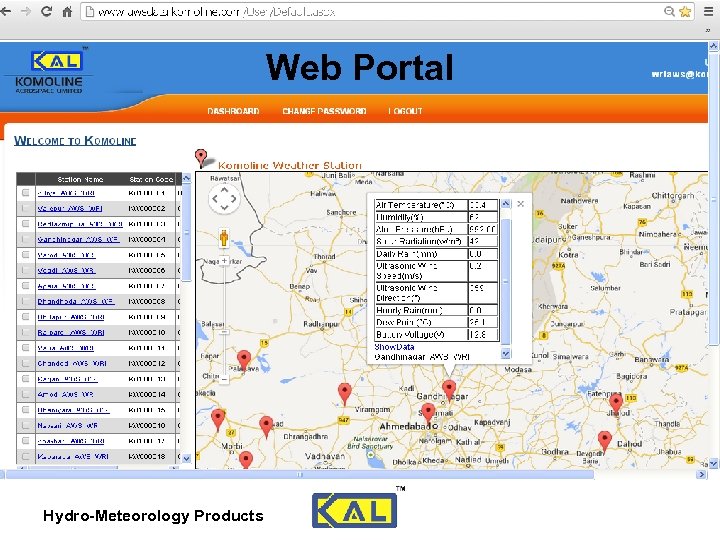Tick checkbox for station code K00000002
The image size is (720, 540).
(26, 208)
